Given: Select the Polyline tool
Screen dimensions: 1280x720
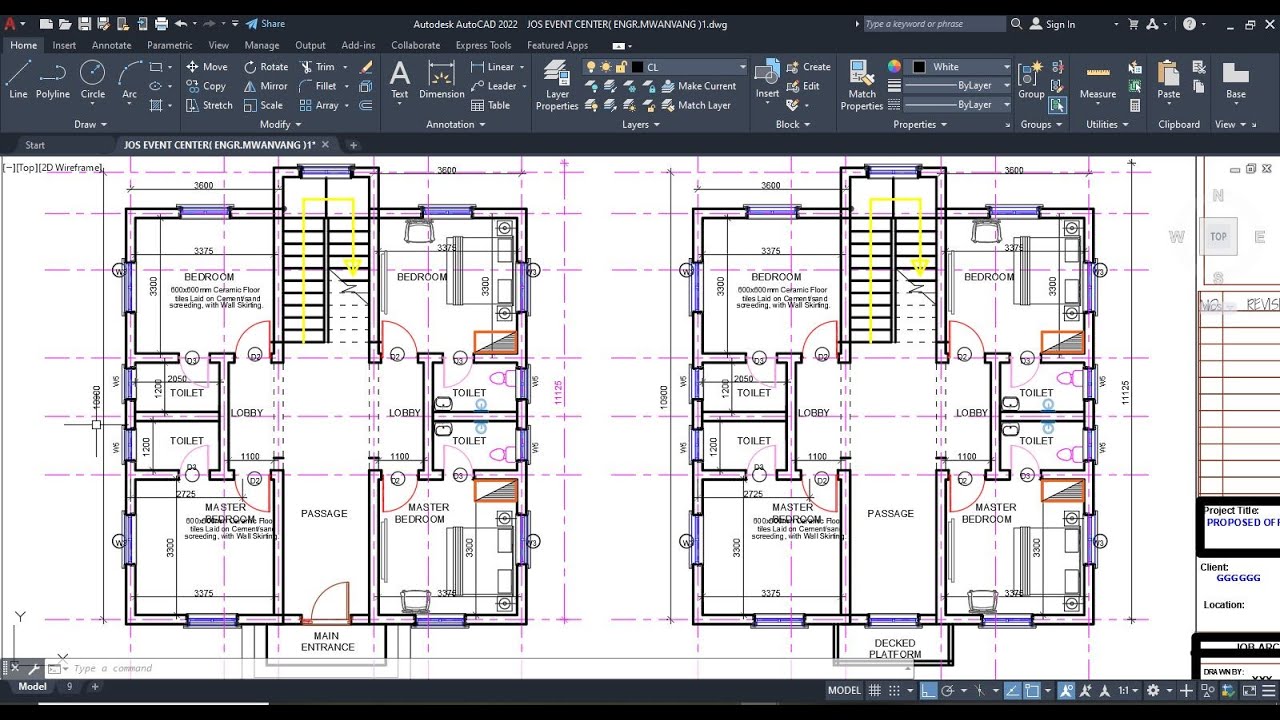Looking at the screenshot, I should click(x=53, y=80).
